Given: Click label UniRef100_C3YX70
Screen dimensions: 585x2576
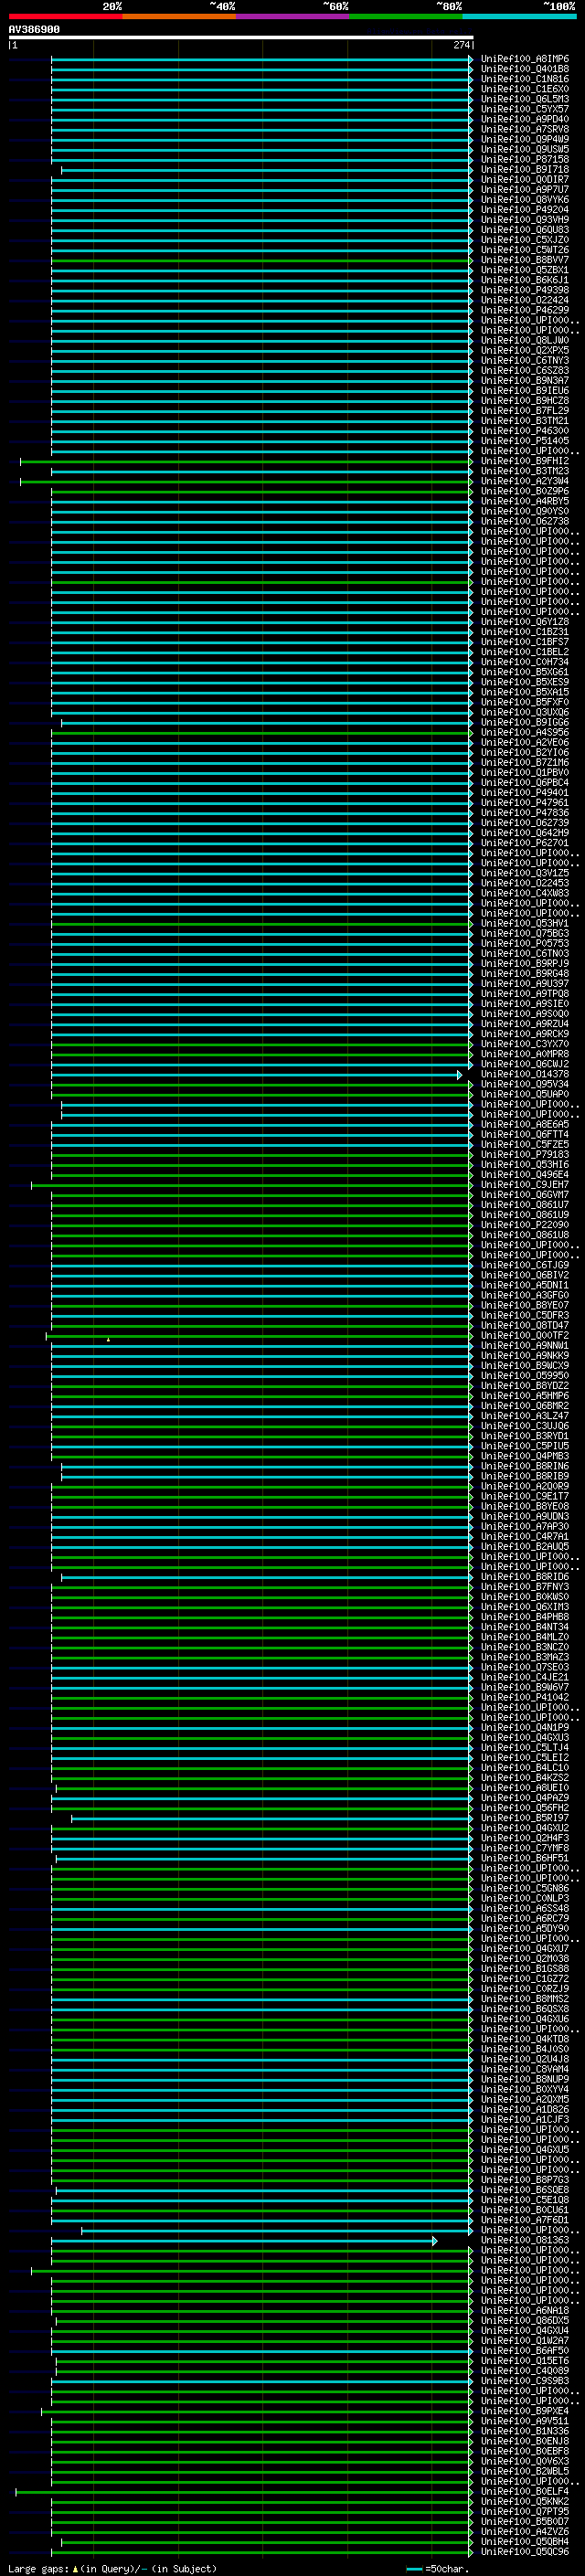Looking at the screenshot, I should click(525, 1044).
